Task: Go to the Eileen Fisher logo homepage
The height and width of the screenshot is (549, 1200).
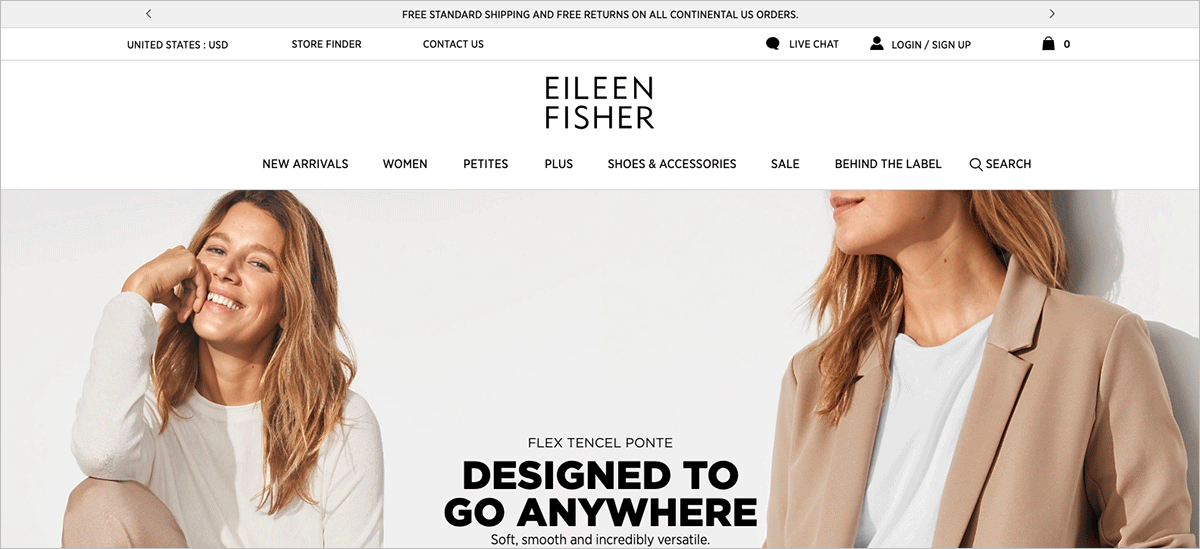Action: 600,102
